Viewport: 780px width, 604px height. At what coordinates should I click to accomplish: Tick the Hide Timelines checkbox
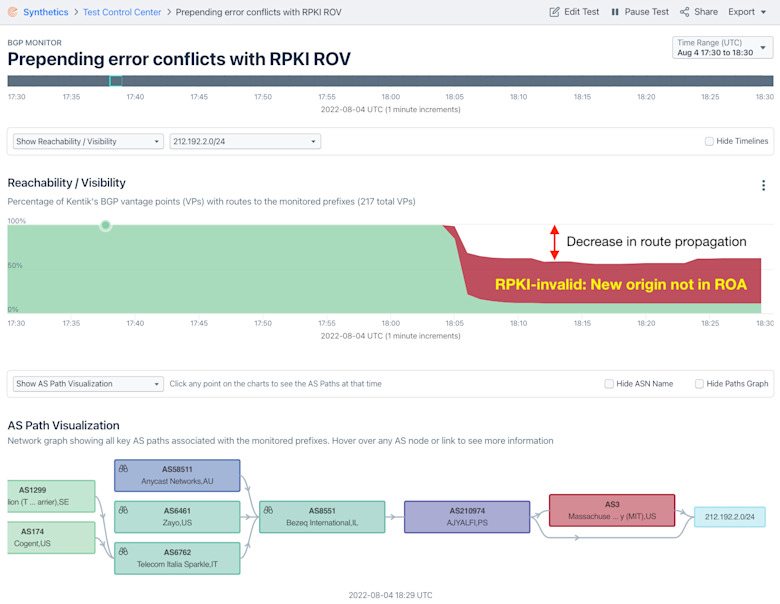tap(709, 141)
